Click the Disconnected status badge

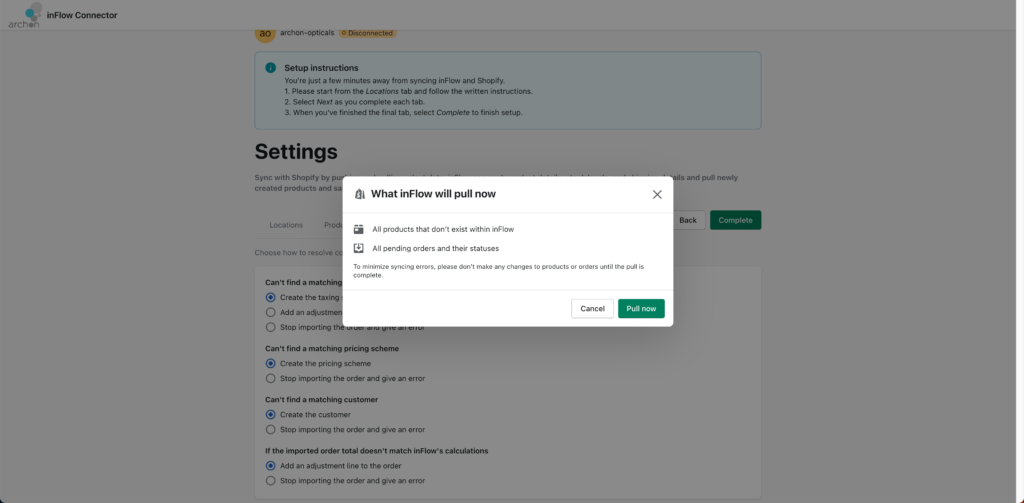pos(367,33)
